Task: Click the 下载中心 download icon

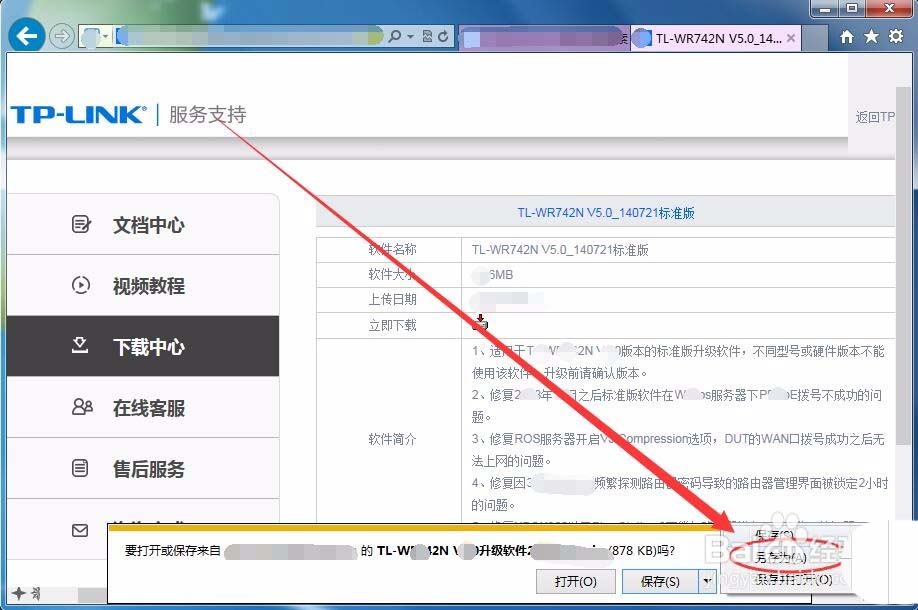Action: (80, 345)
